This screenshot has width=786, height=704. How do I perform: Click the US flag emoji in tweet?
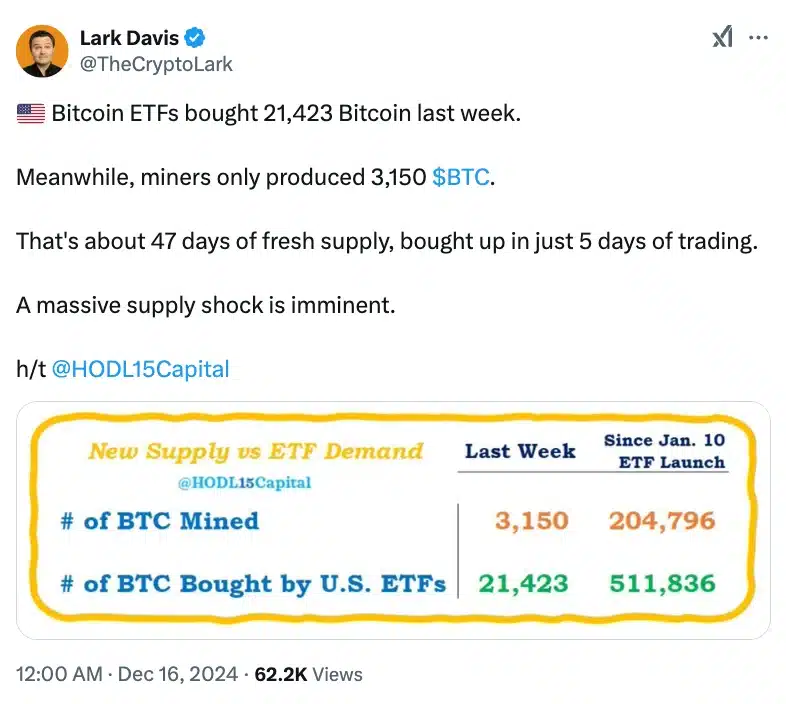click(x=31, y=114)
